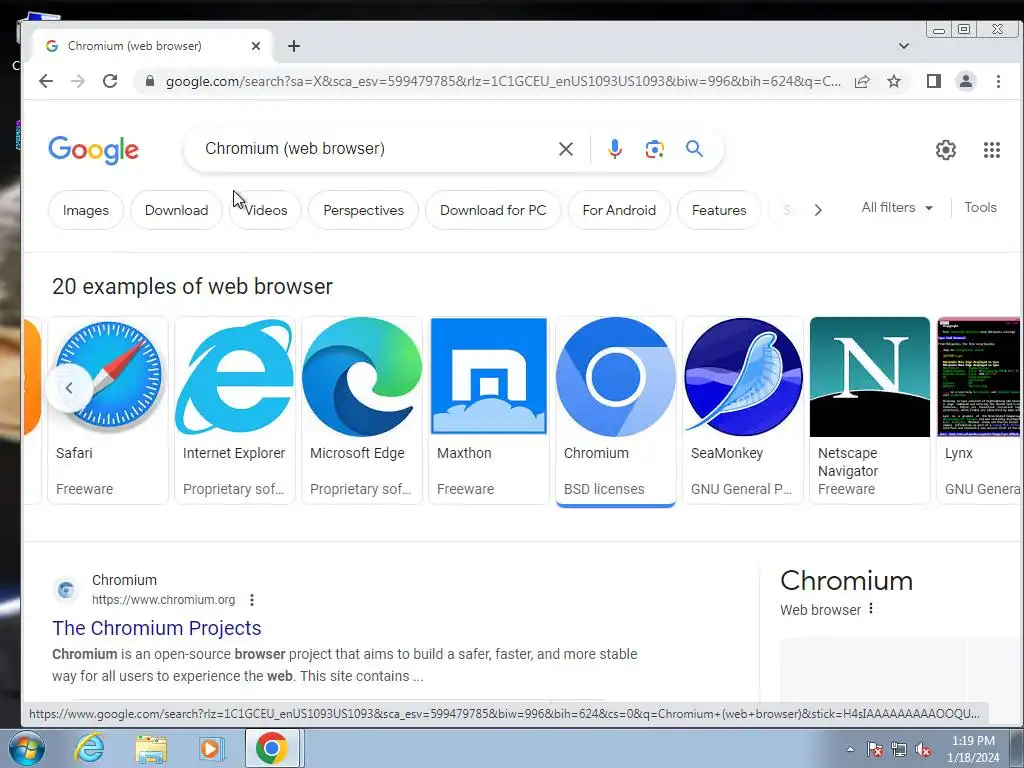Select the Internet Explorer card

tap(234, 410)
